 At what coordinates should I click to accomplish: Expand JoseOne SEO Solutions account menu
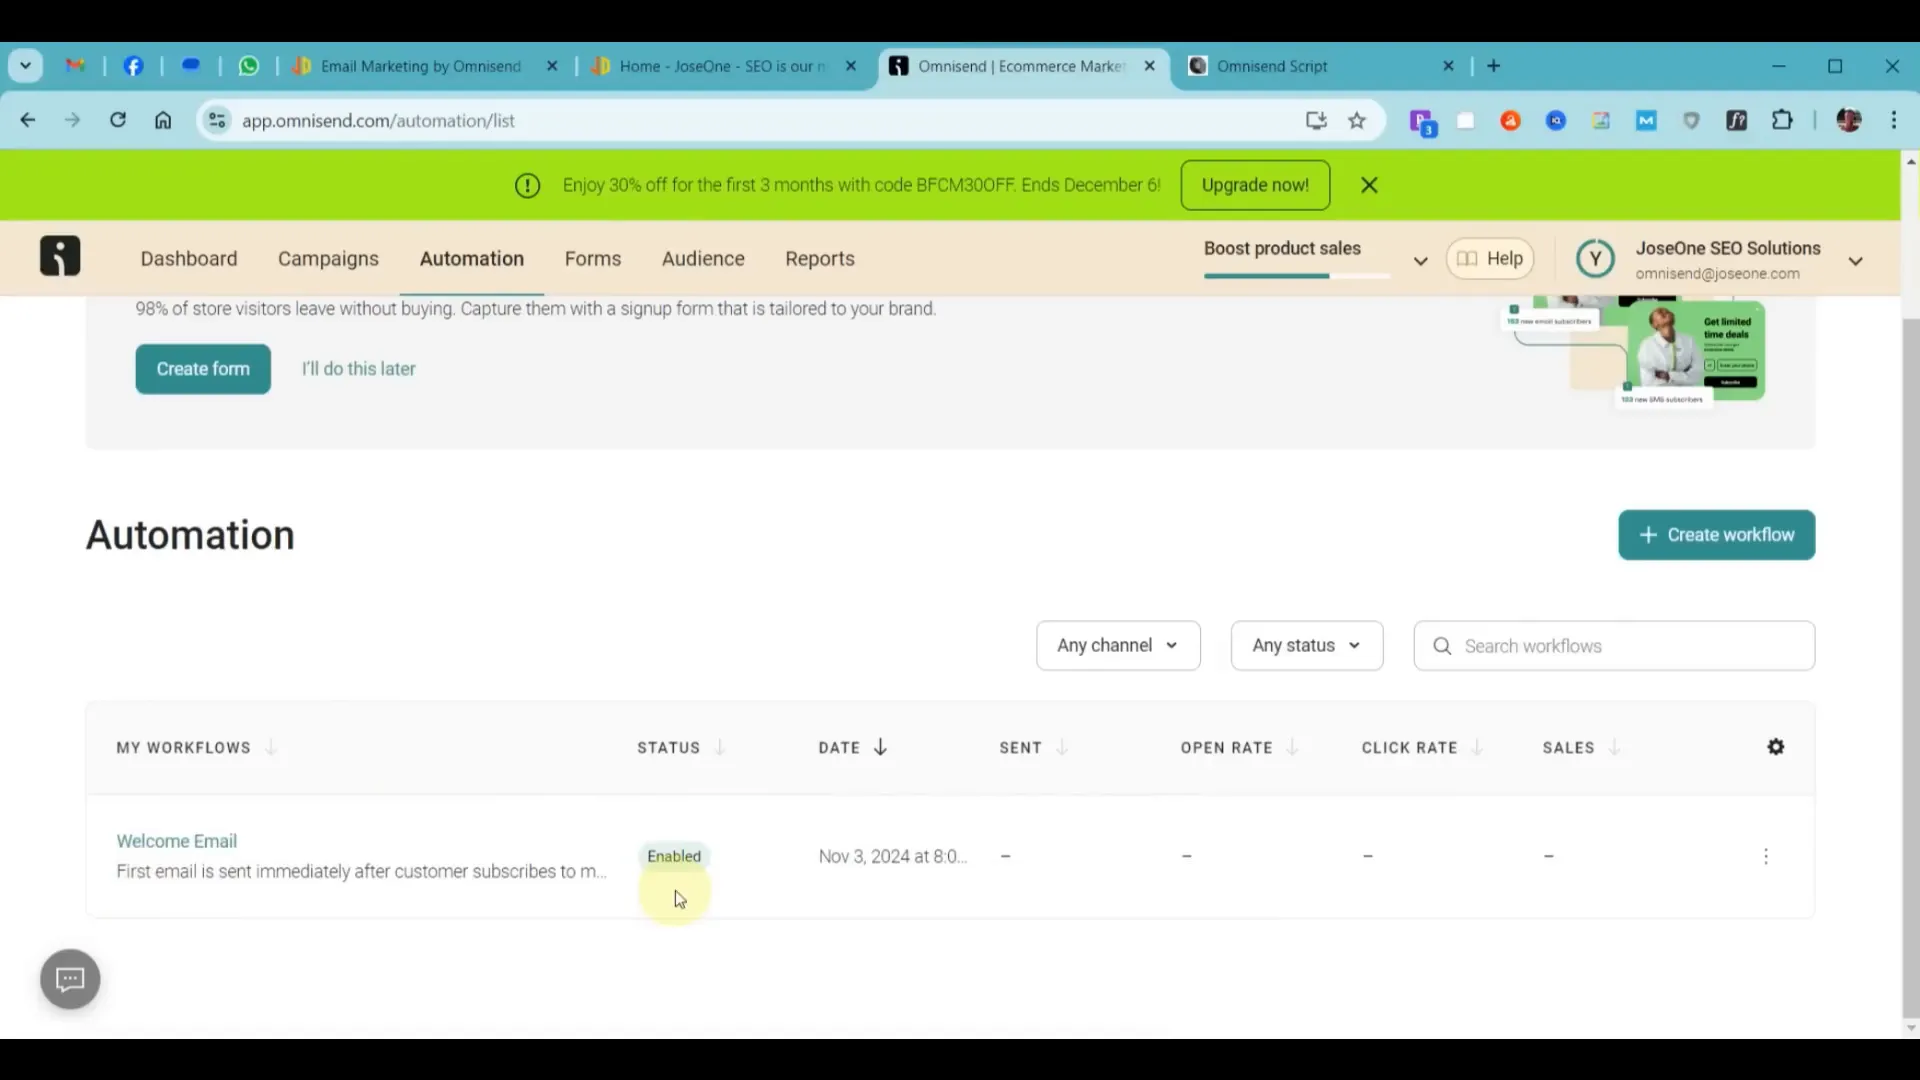click(x=1855, y=261)
